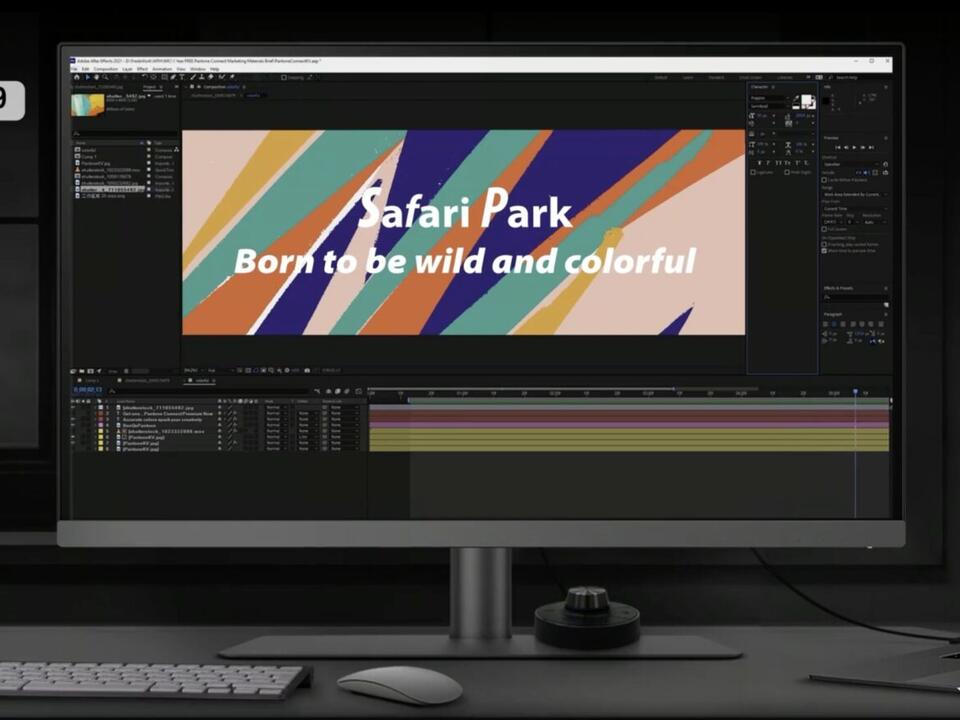Choose the Horizontal Type tool

180,77
